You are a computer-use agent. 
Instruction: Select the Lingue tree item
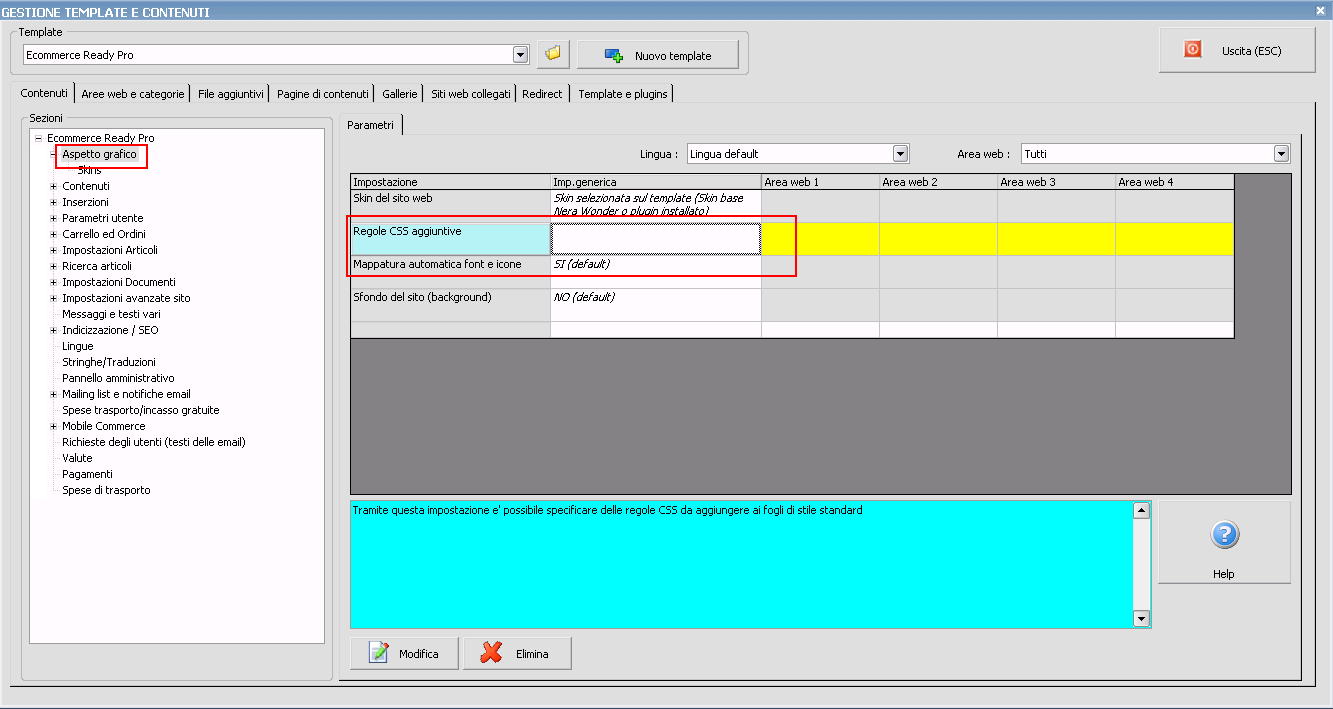(x=78, y=346)
